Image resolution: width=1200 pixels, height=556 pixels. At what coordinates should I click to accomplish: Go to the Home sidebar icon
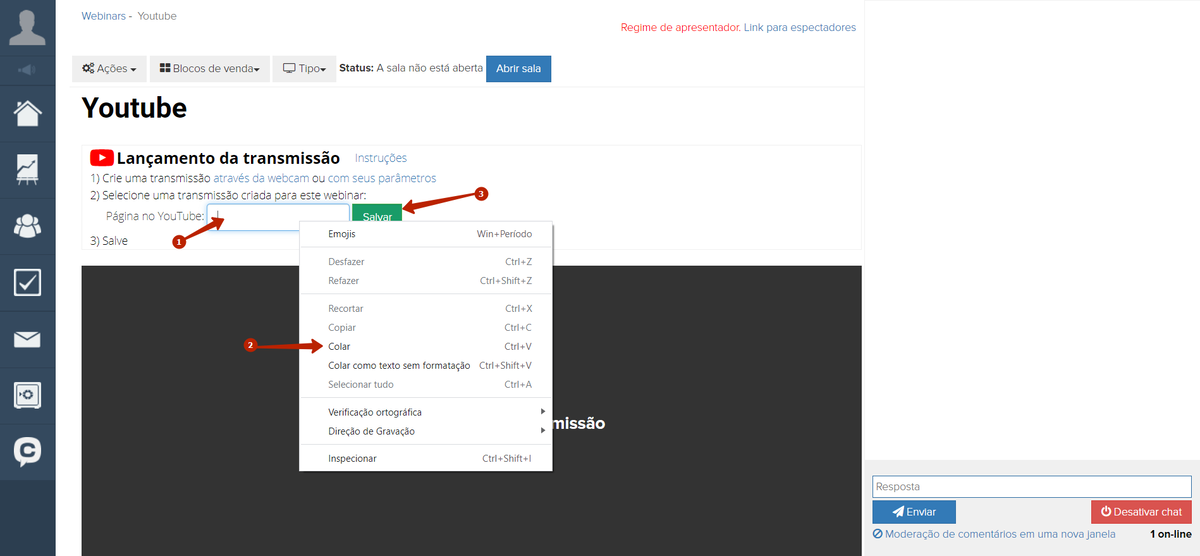(27, 112)
